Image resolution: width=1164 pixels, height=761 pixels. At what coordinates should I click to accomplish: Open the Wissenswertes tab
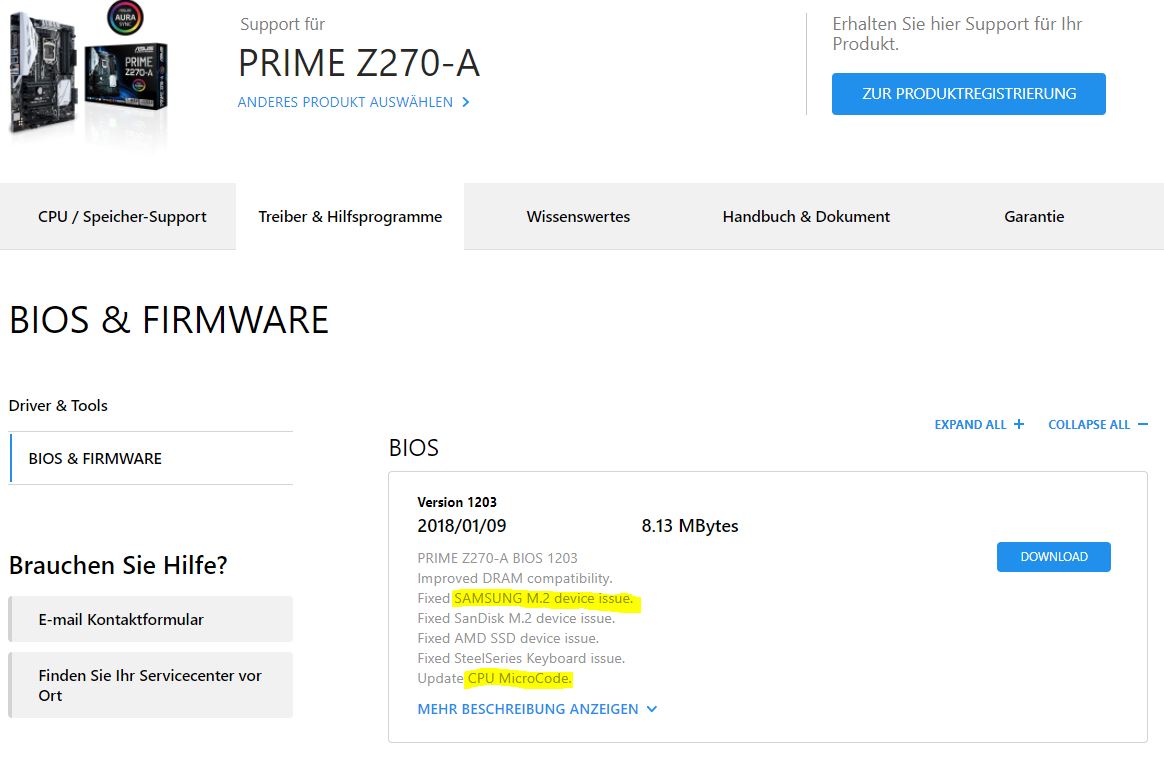click(x=578, y=217)
